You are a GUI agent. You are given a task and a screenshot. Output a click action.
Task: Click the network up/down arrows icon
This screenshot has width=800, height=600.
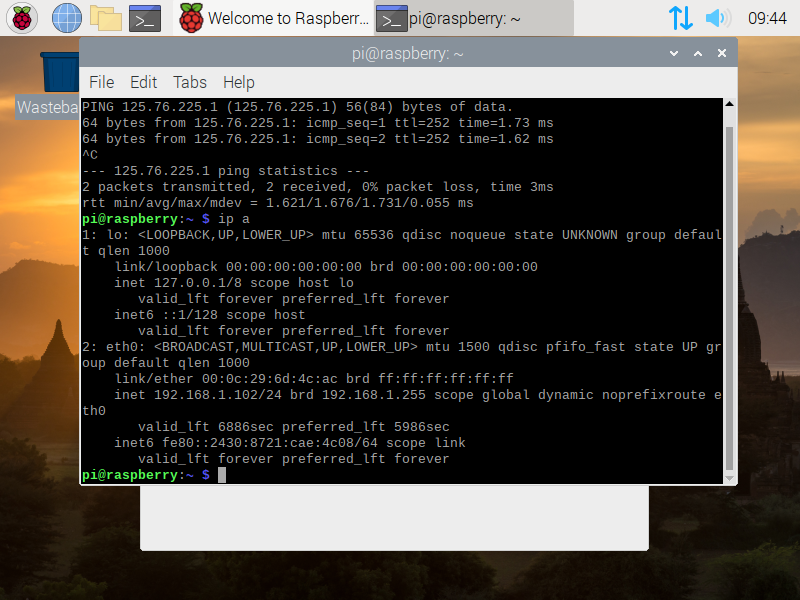tap(680, 17)
